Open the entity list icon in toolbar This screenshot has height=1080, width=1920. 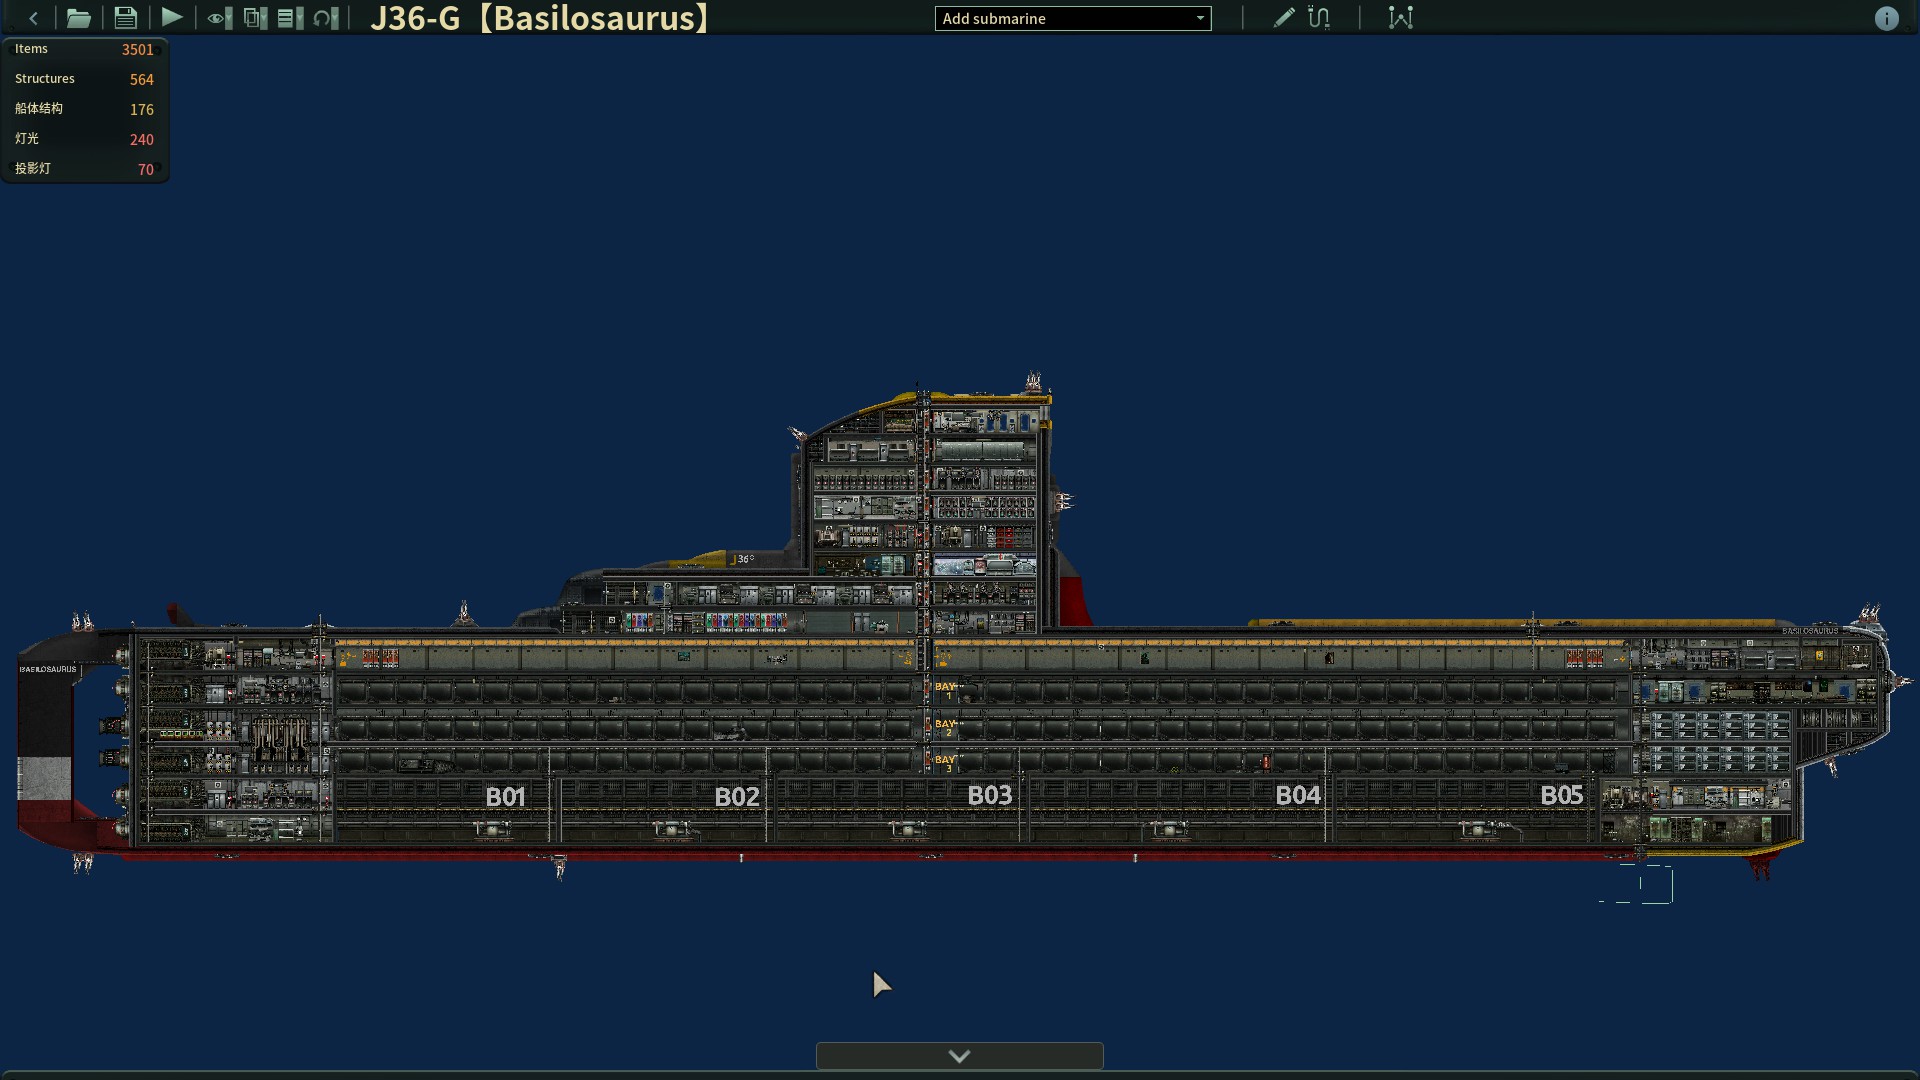290,18
